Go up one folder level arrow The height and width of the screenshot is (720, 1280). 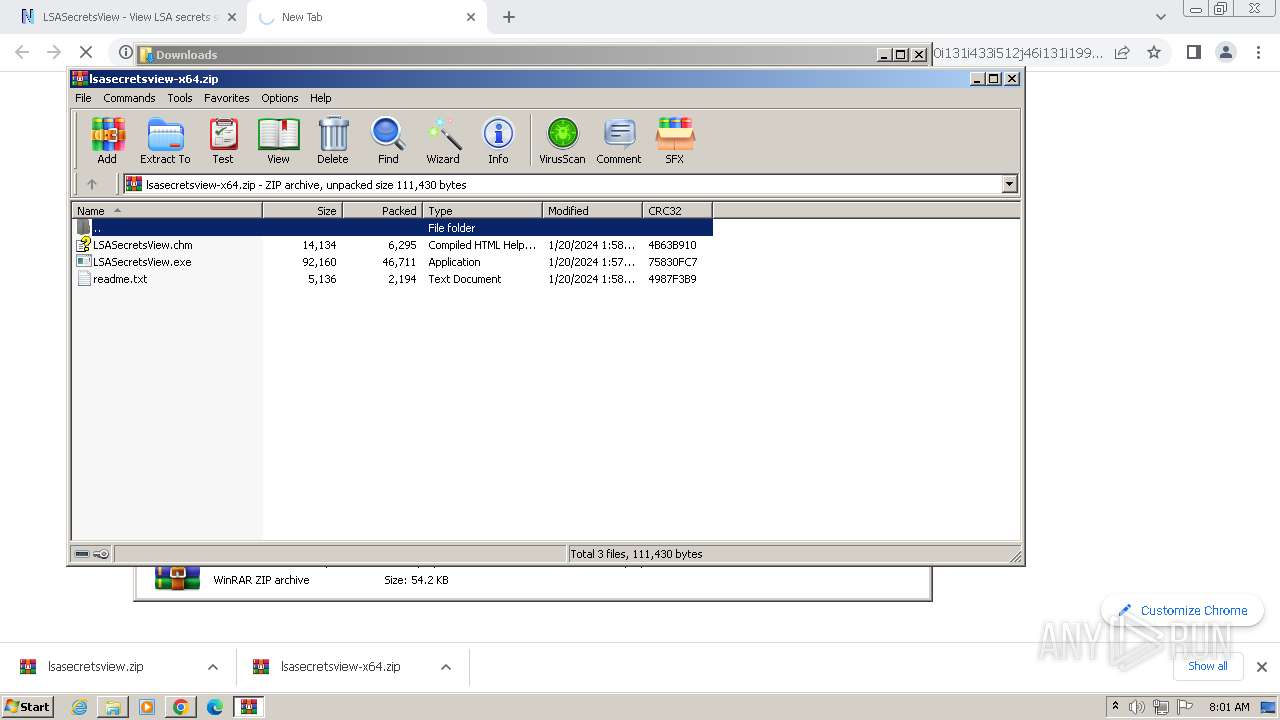pos(92,184)
